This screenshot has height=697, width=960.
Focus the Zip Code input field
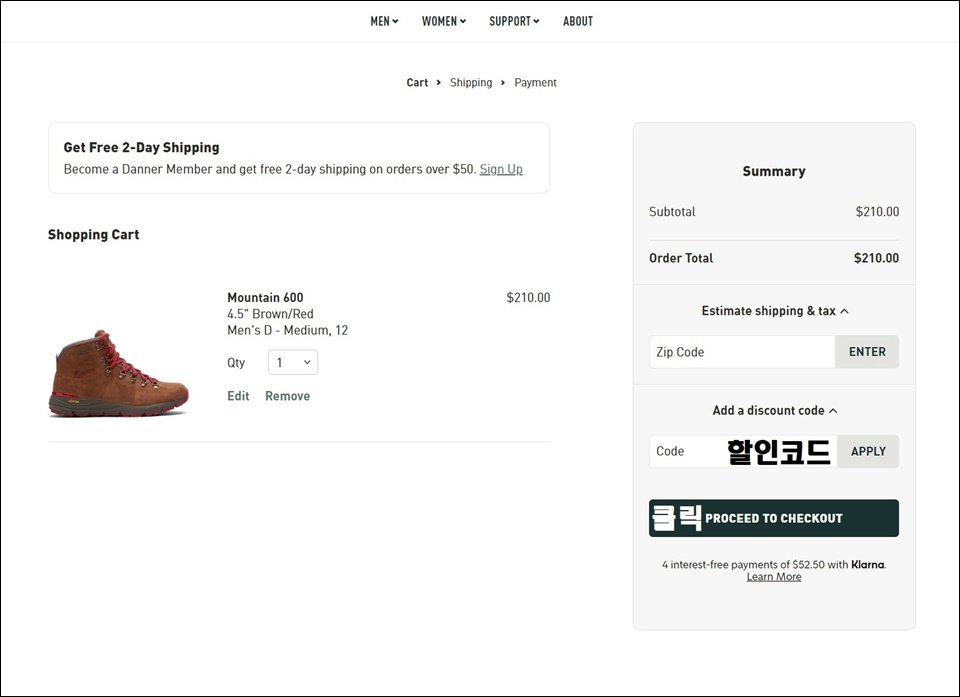[x=742, y=352]
